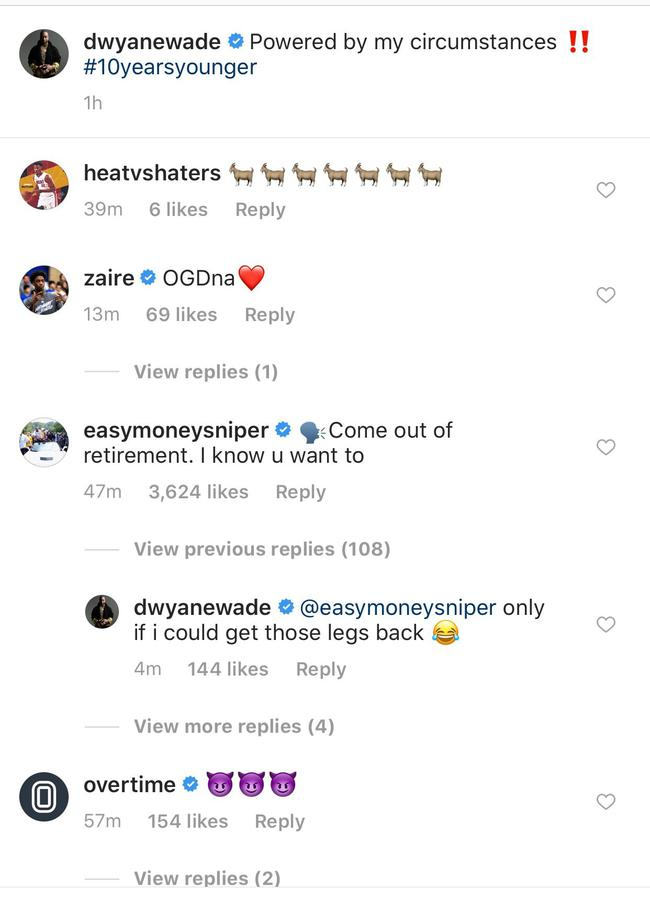This screenshot has width=650, height=903.
Task: Show View more replies (4)
Action: pos(233,726)
